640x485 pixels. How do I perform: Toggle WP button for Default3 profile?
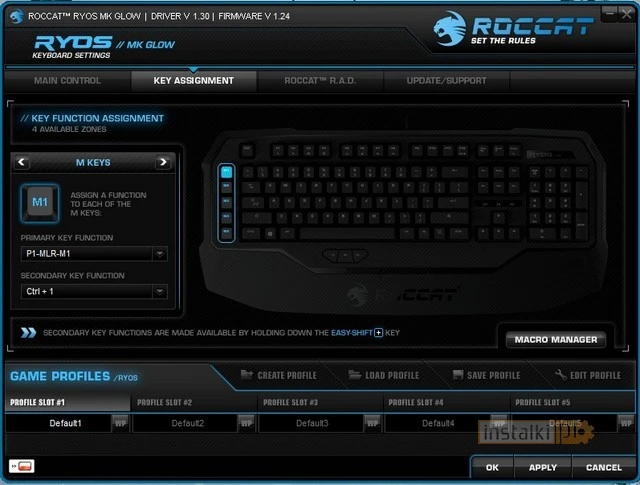point(372,423)
